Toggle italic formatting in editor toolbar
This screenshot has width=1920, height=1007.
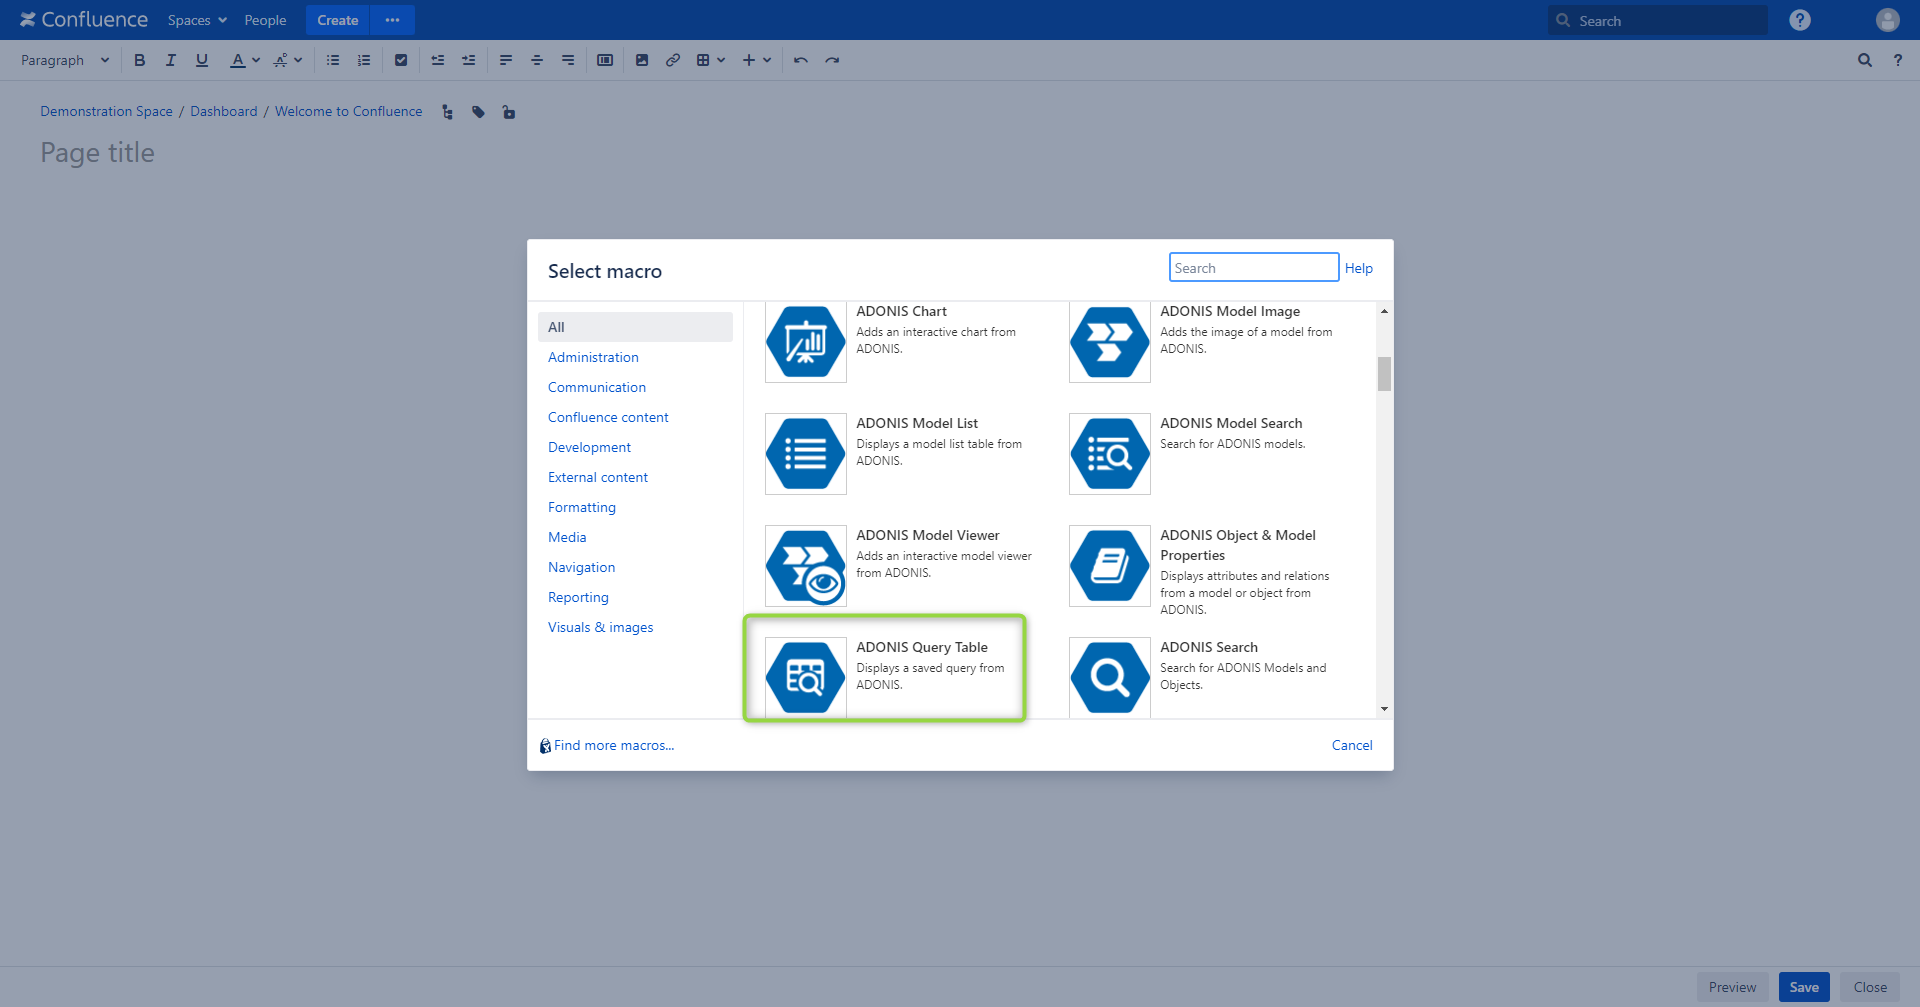pyautogui.click(x=170, y=60)
